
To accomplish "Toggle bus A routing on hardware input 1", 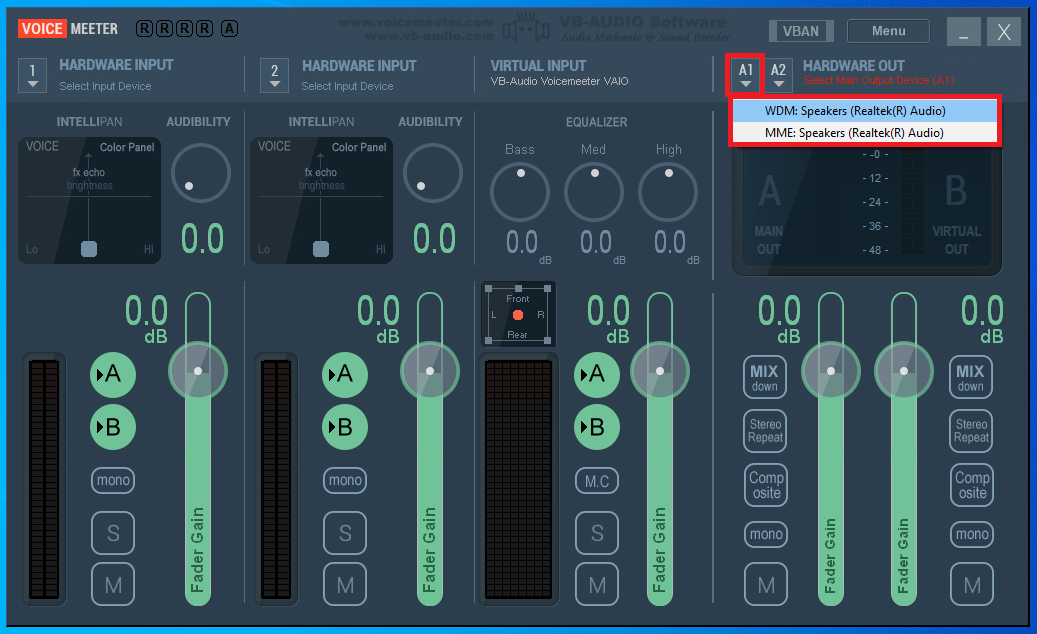I will (112, 374).
